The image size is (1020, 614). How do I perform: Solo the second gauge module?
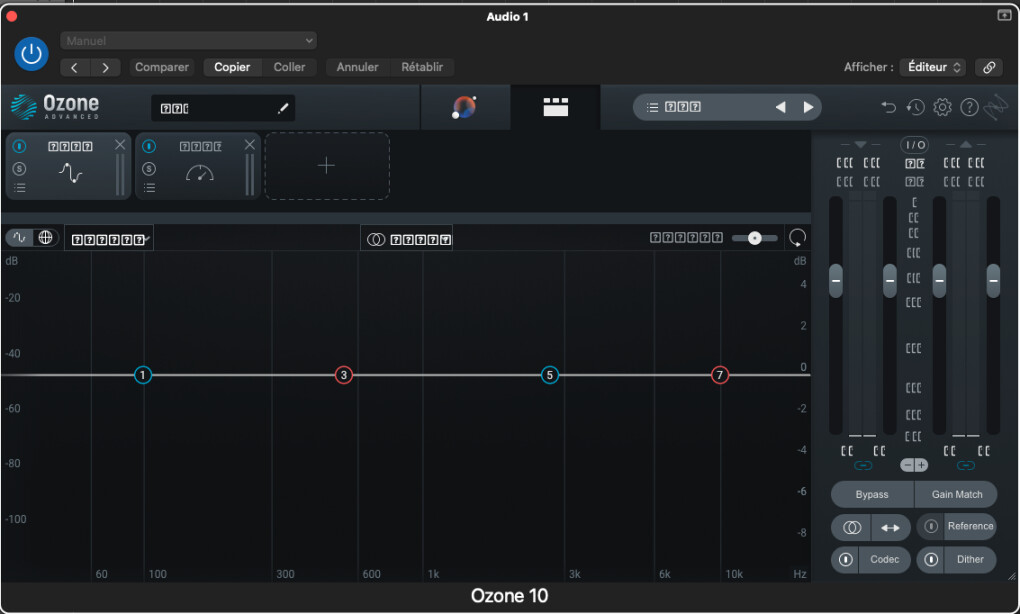click(x=149, y=169)
